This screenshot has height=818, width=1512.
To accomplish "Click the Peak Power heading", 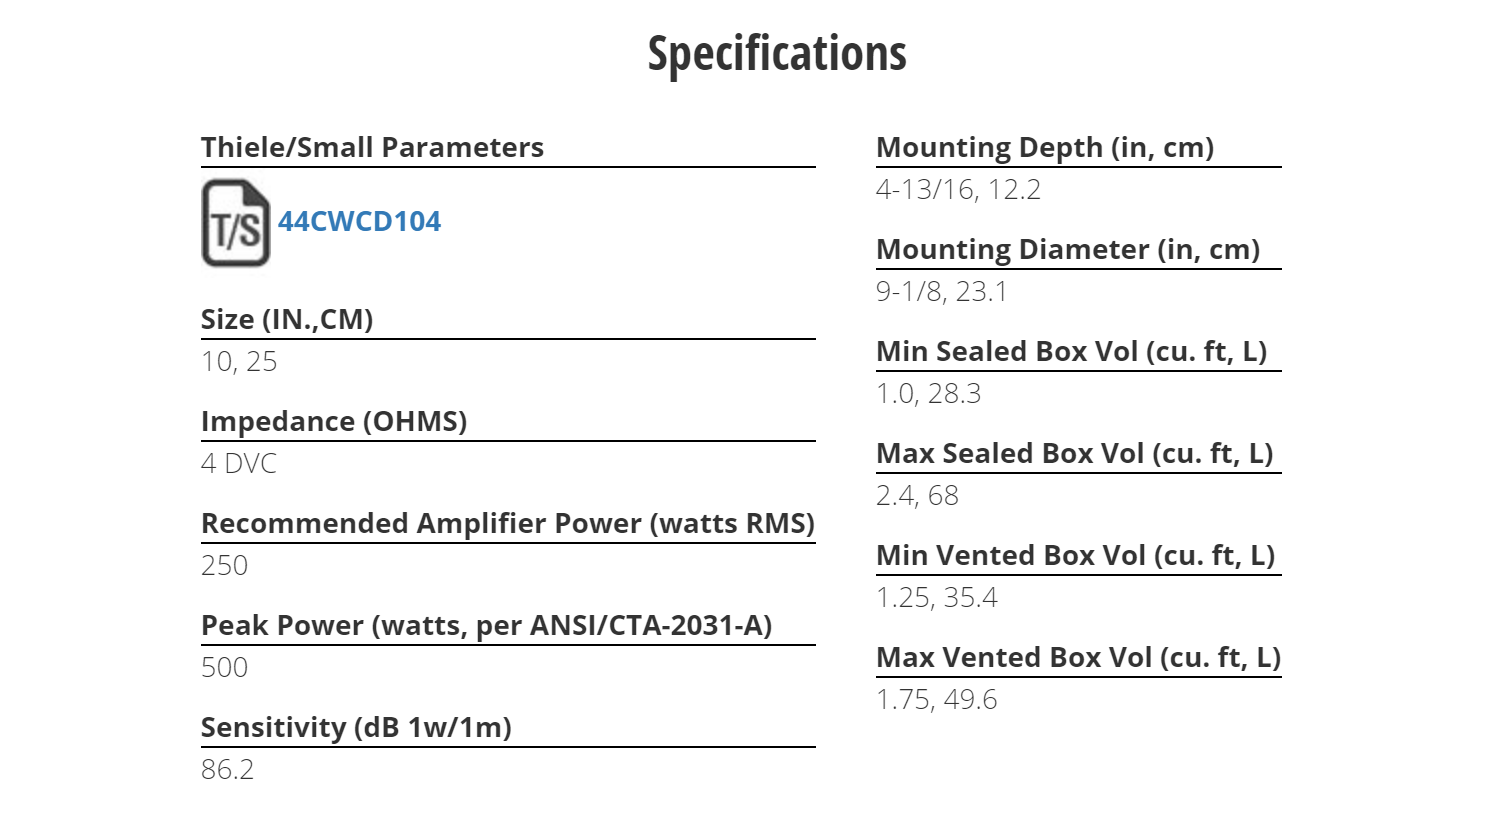I will pyautogui.click(x=487, y=626).
